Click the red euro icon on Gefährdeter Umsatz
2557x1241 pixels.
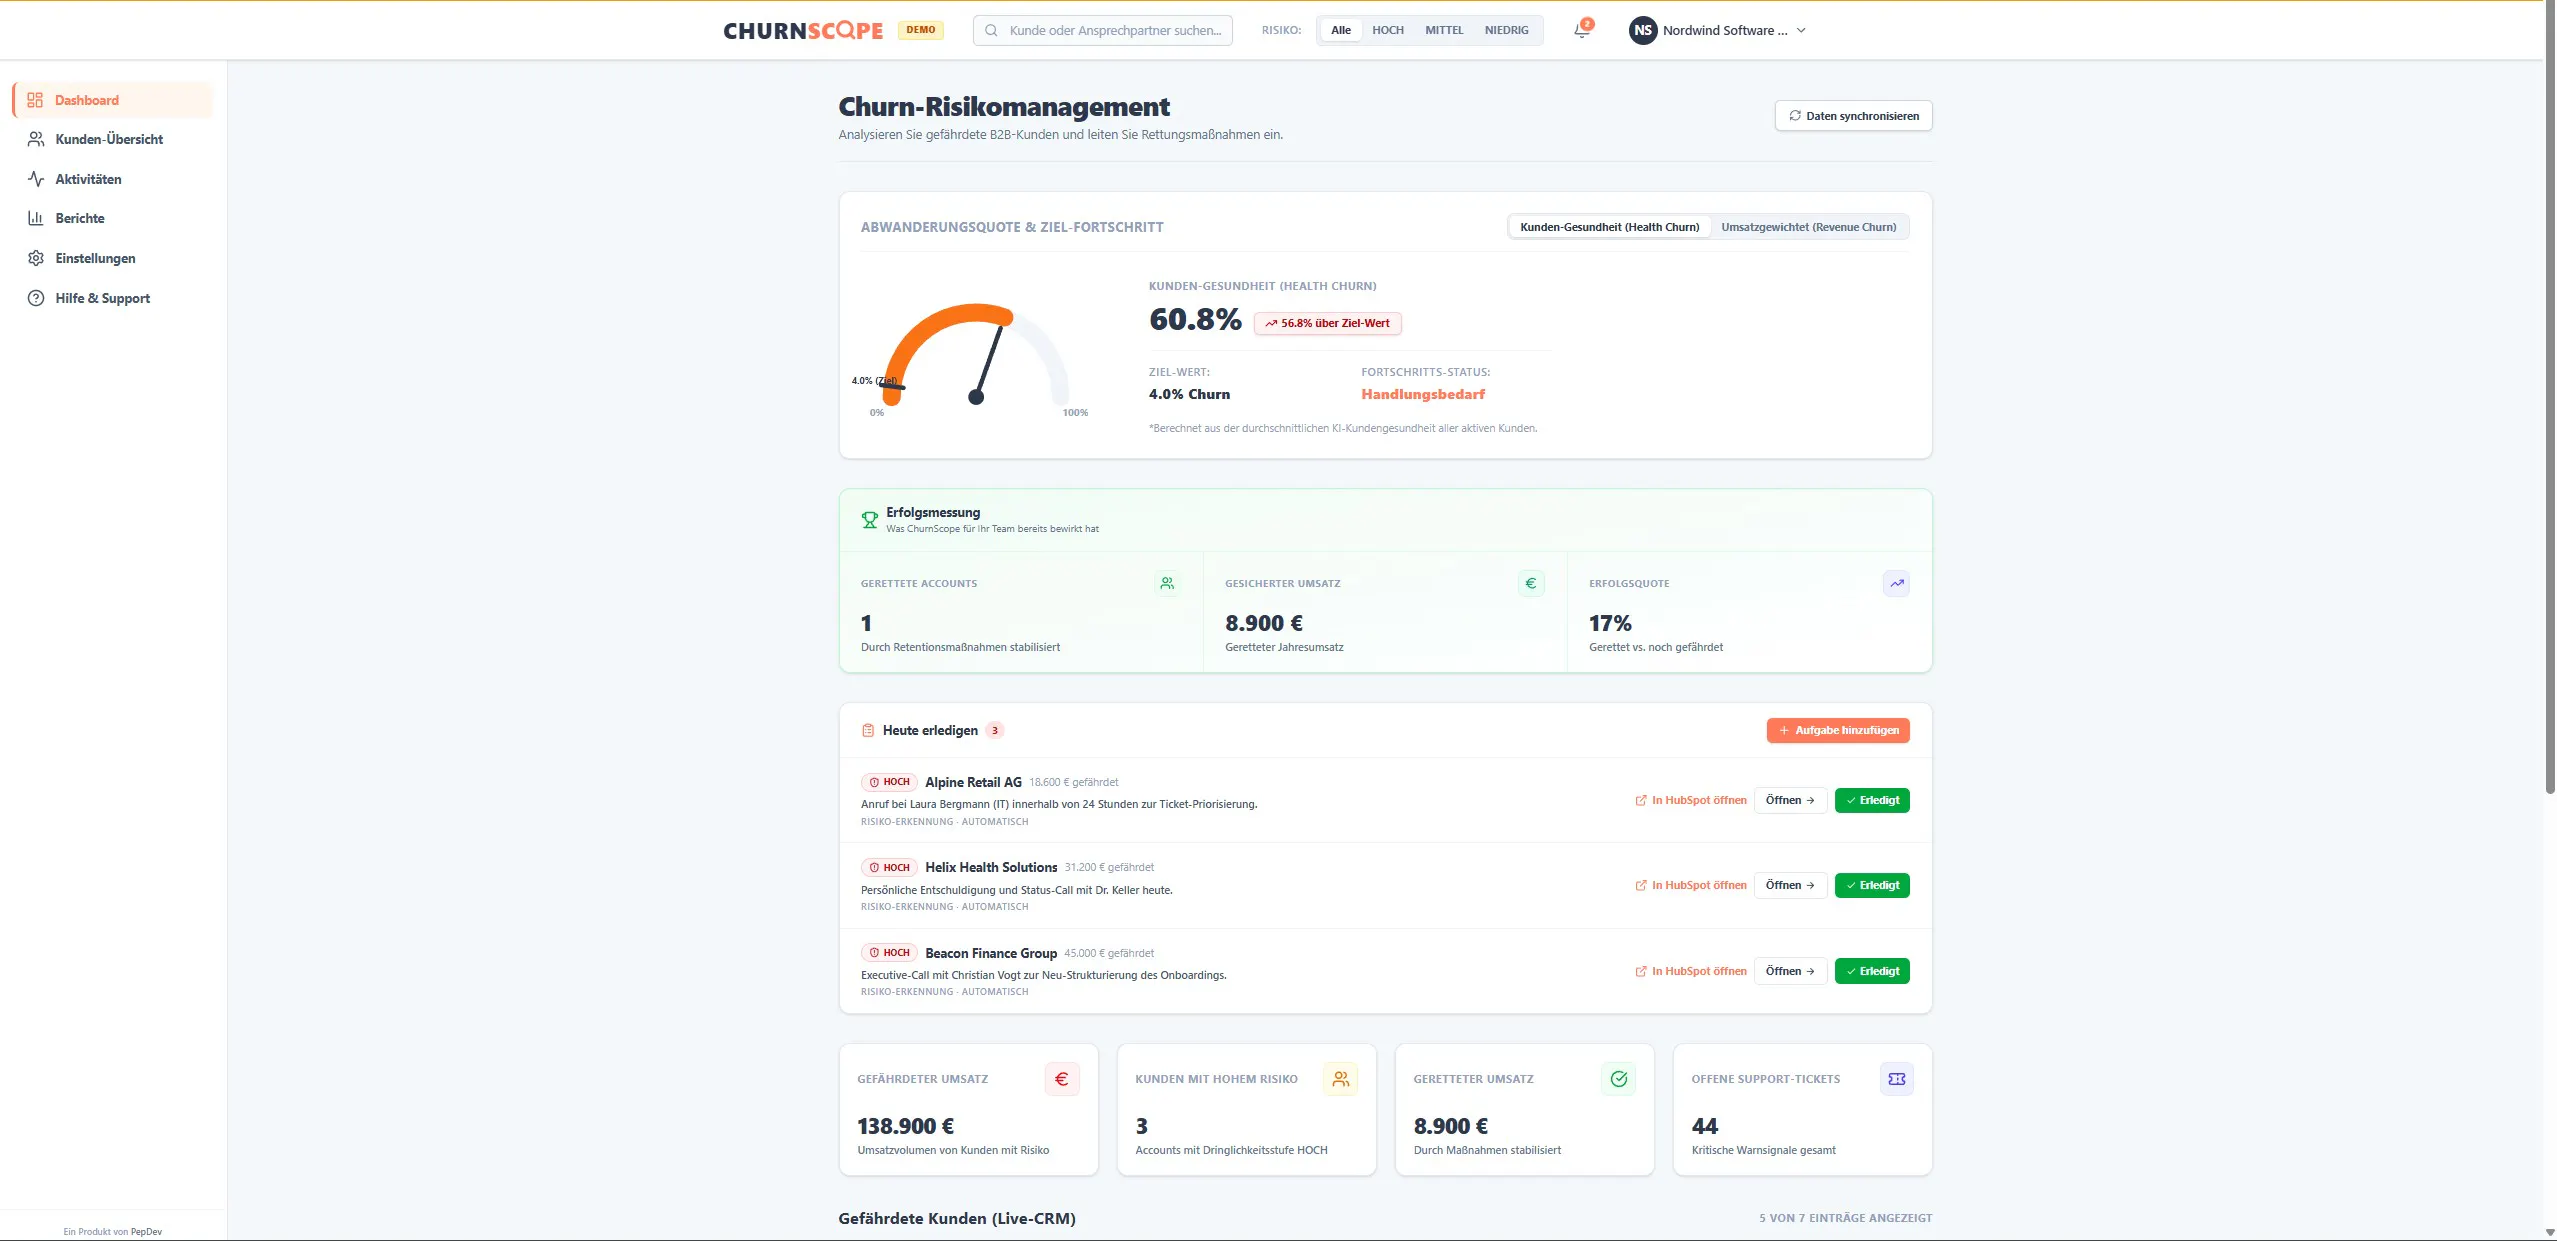click(x=1062, y=1079)
